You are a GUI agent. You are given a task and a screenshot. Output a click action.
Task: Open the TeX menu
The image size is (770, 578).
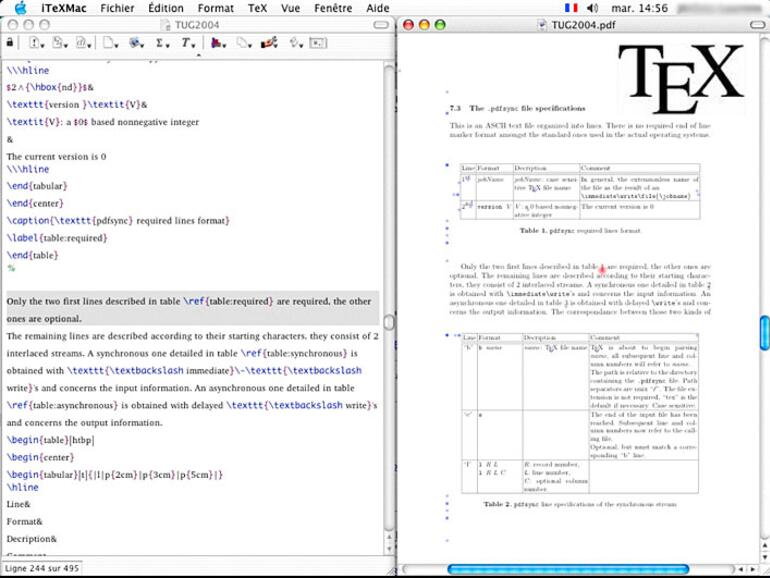(x=258, y=7)
